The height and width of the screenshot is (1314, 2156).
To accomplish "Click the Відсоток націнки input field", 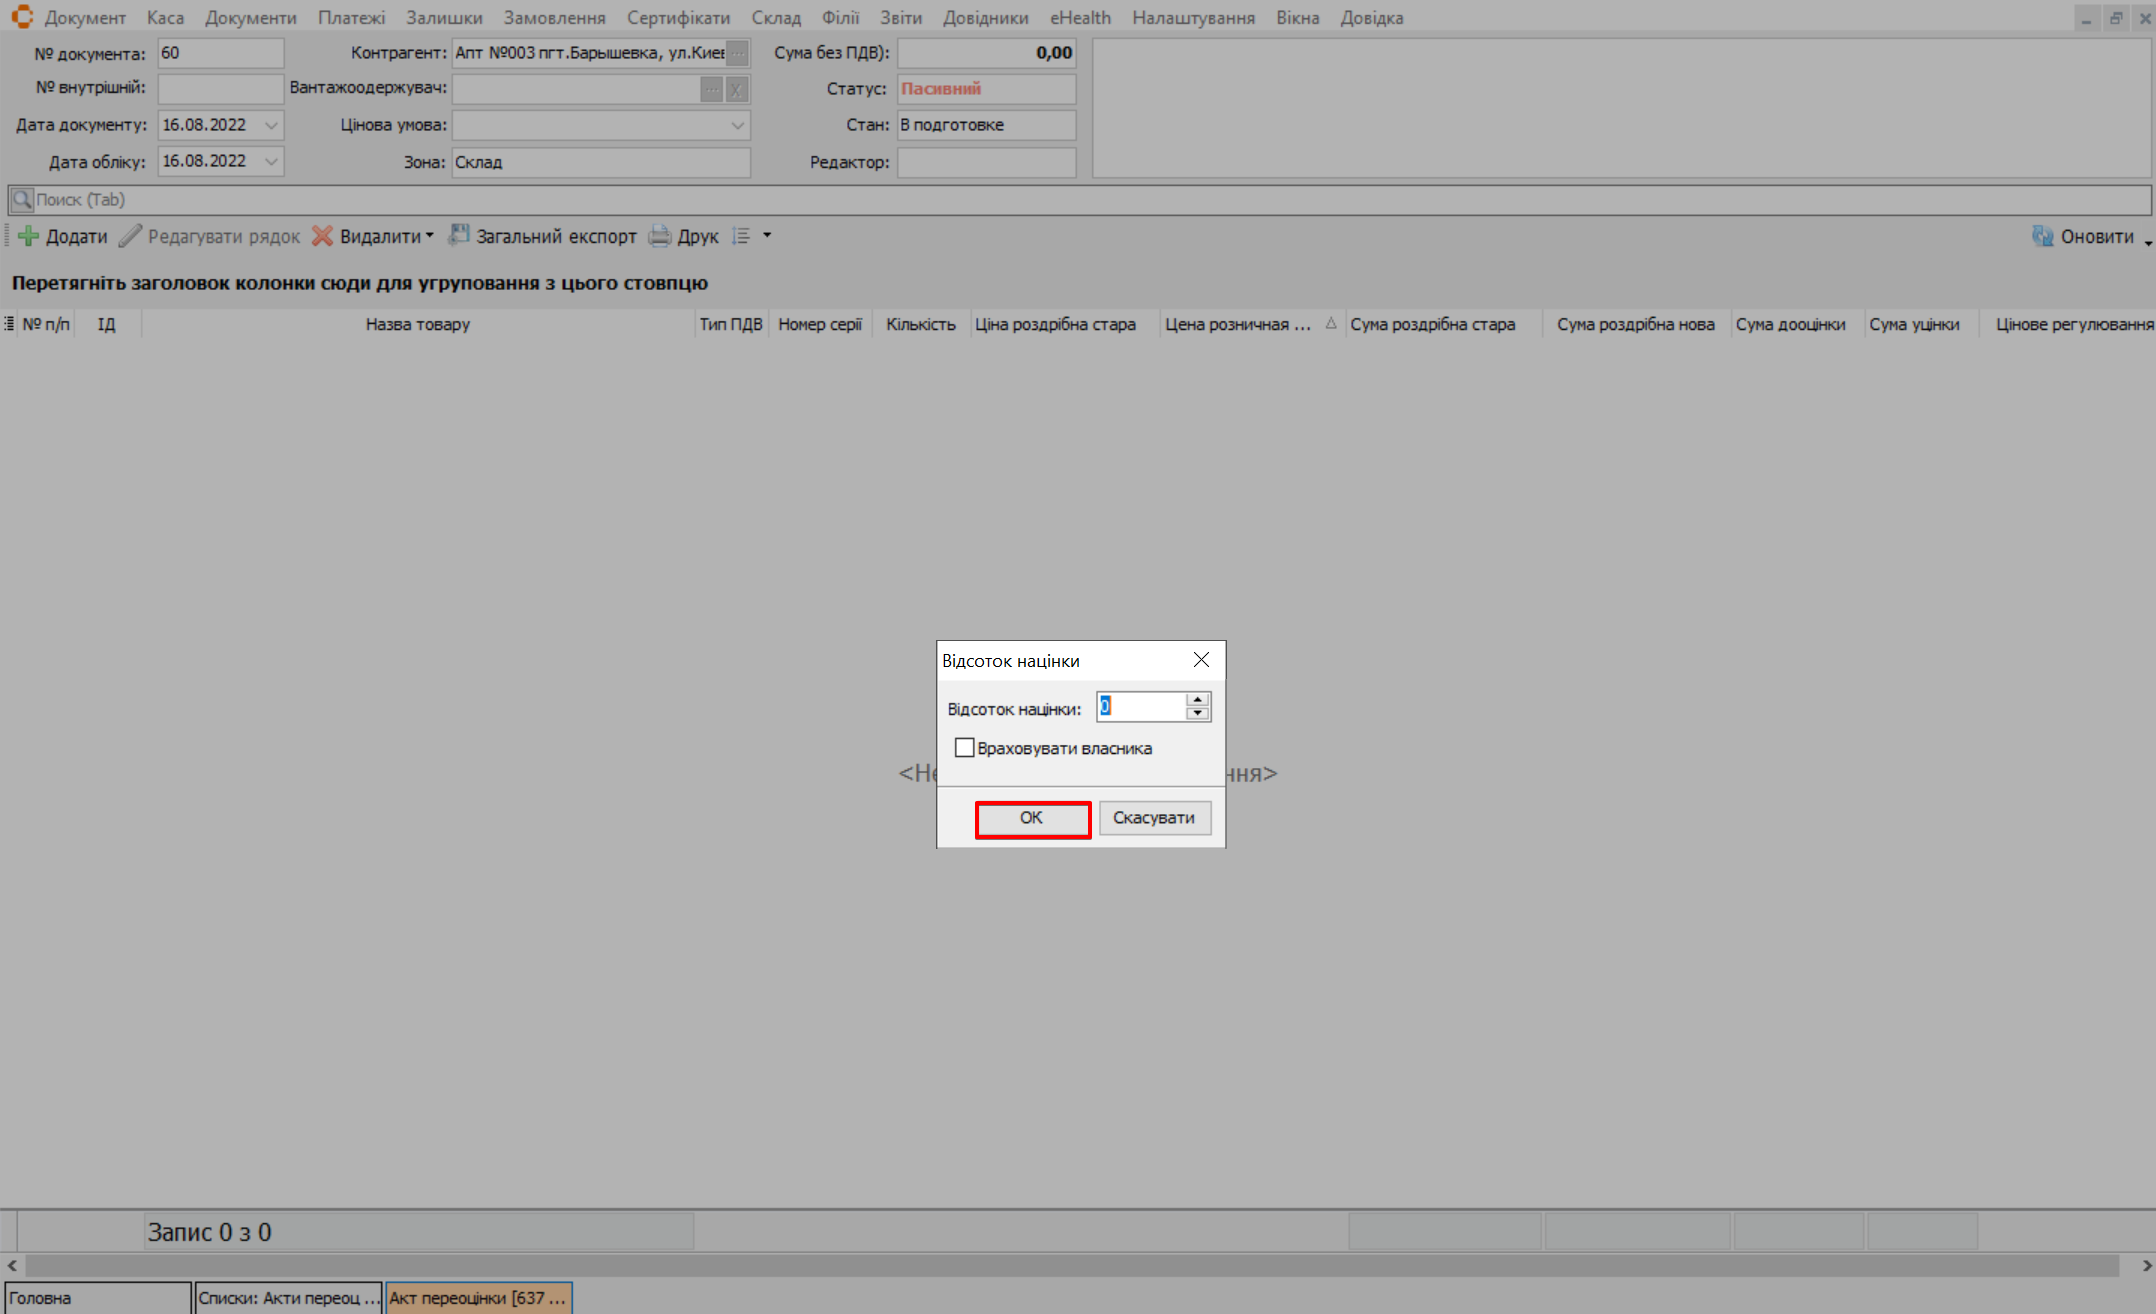I will [x=1140, y=707].
